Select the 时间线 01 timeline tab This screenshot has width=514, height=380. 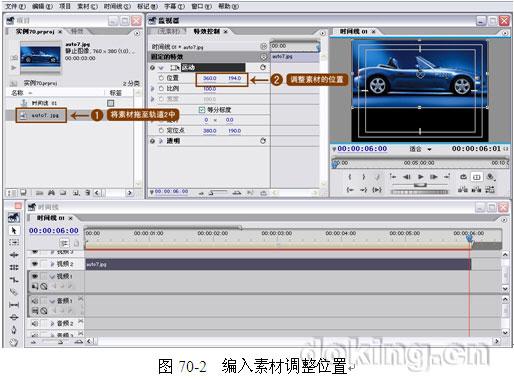[x=51, y=218]
